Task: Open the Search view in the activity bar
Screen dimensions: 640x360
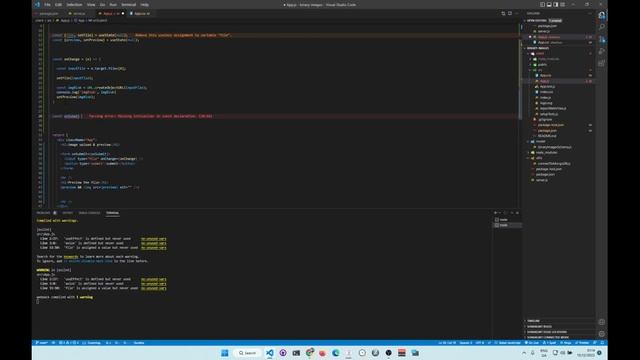Action: [602, 27]
